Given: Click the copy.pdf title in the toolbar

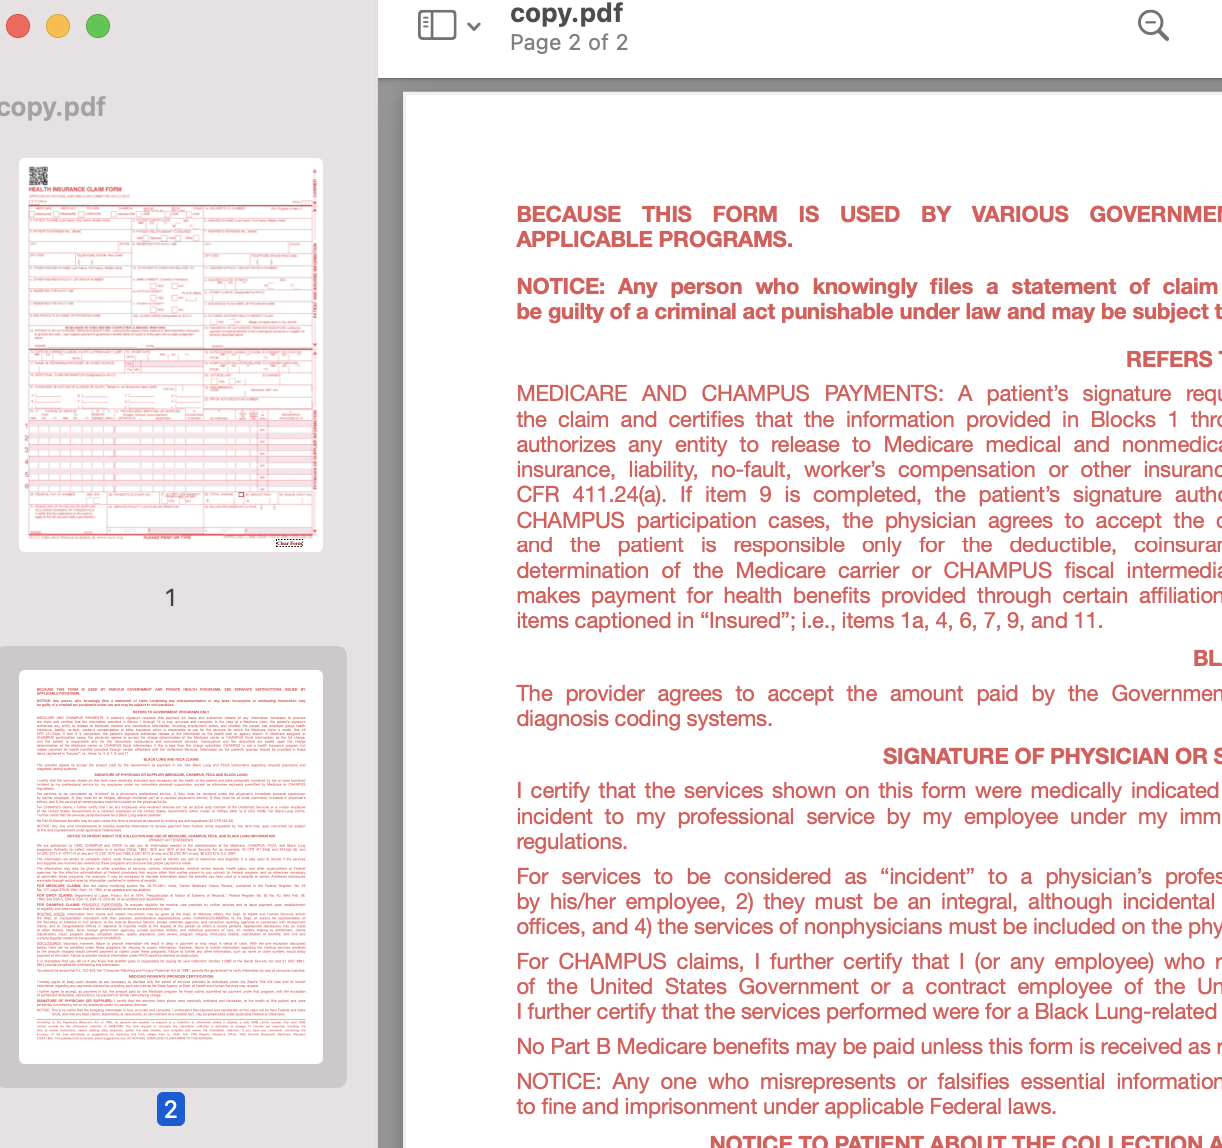Looking at the screenshot, I should pyautogui.click(x=567, y=14).
